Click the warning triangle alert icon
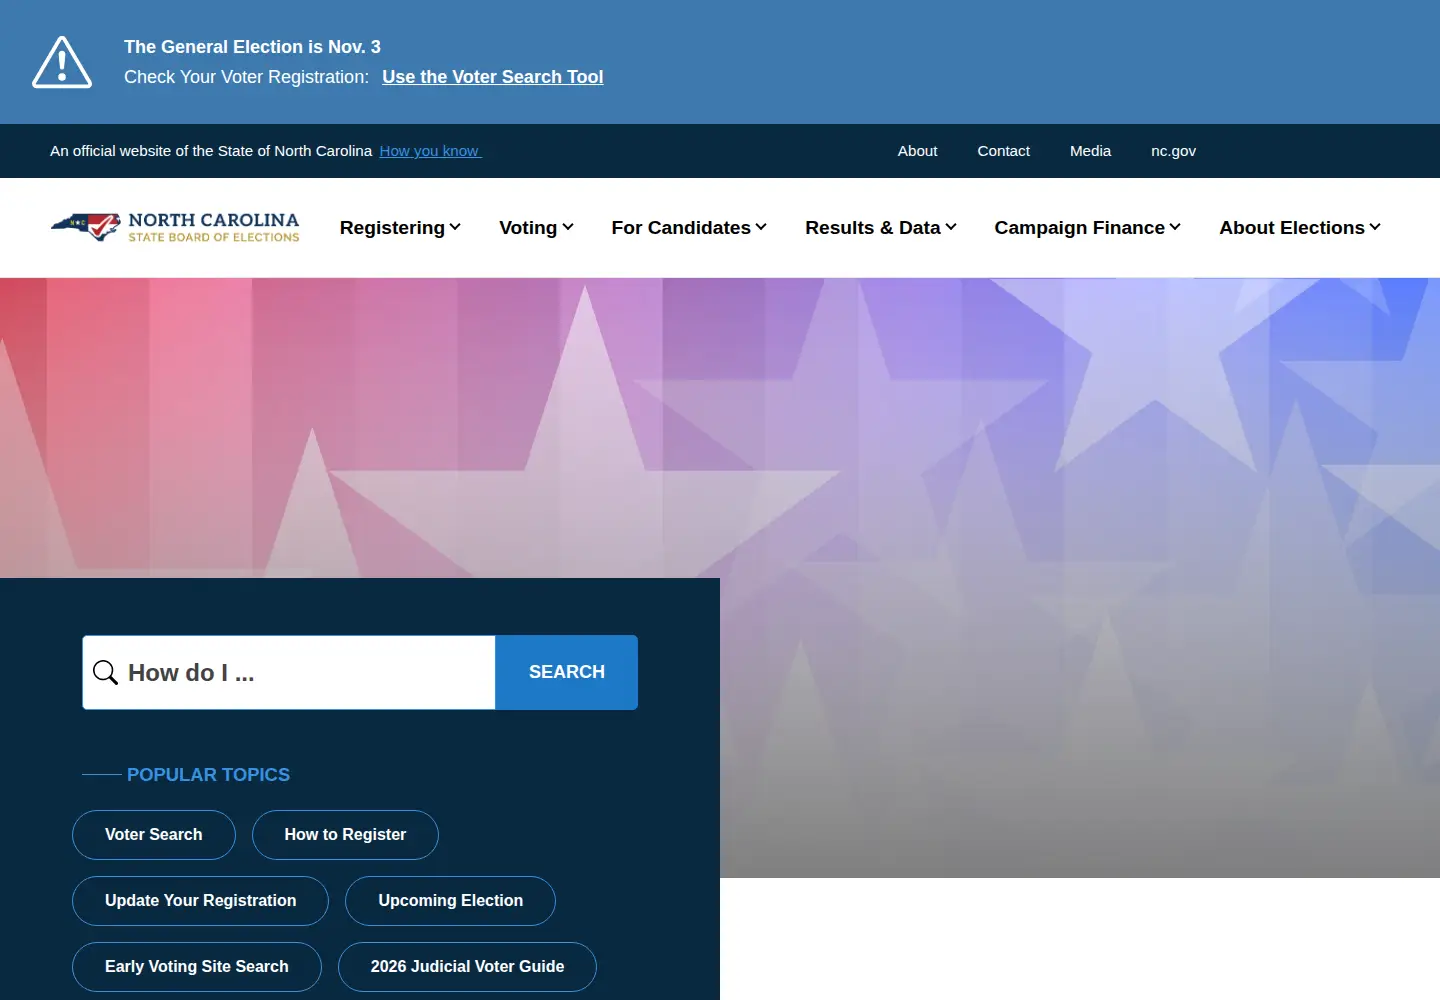The image size is (1440, 1000). (x=62, y=62)
